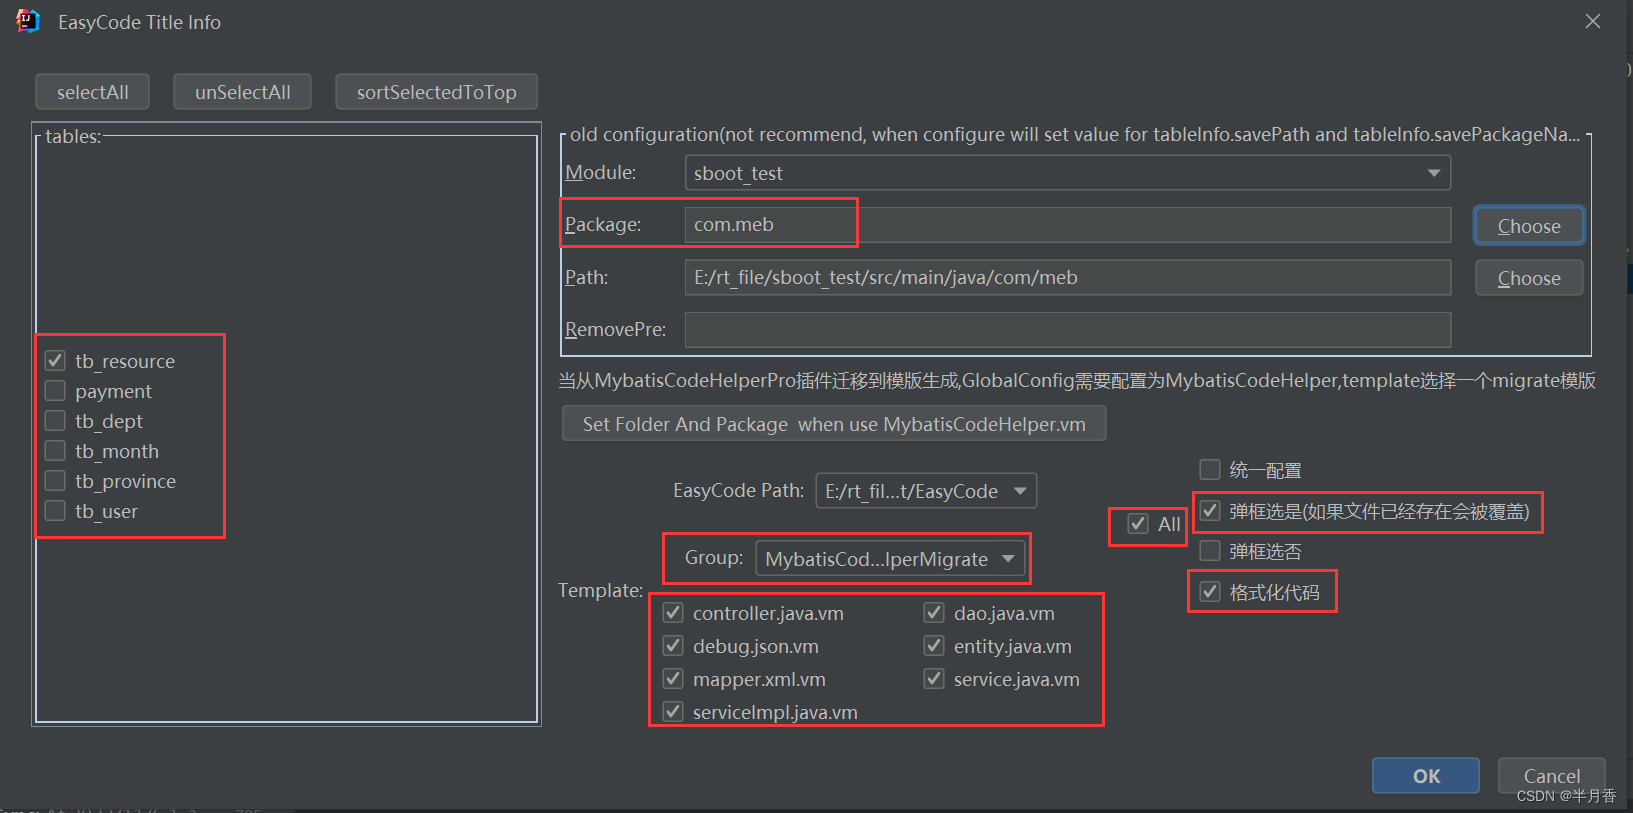Screen dimensions: 1633x813
Task: Toggle the 格式化代码 checkbox
Action: [x=1210, y=591]
